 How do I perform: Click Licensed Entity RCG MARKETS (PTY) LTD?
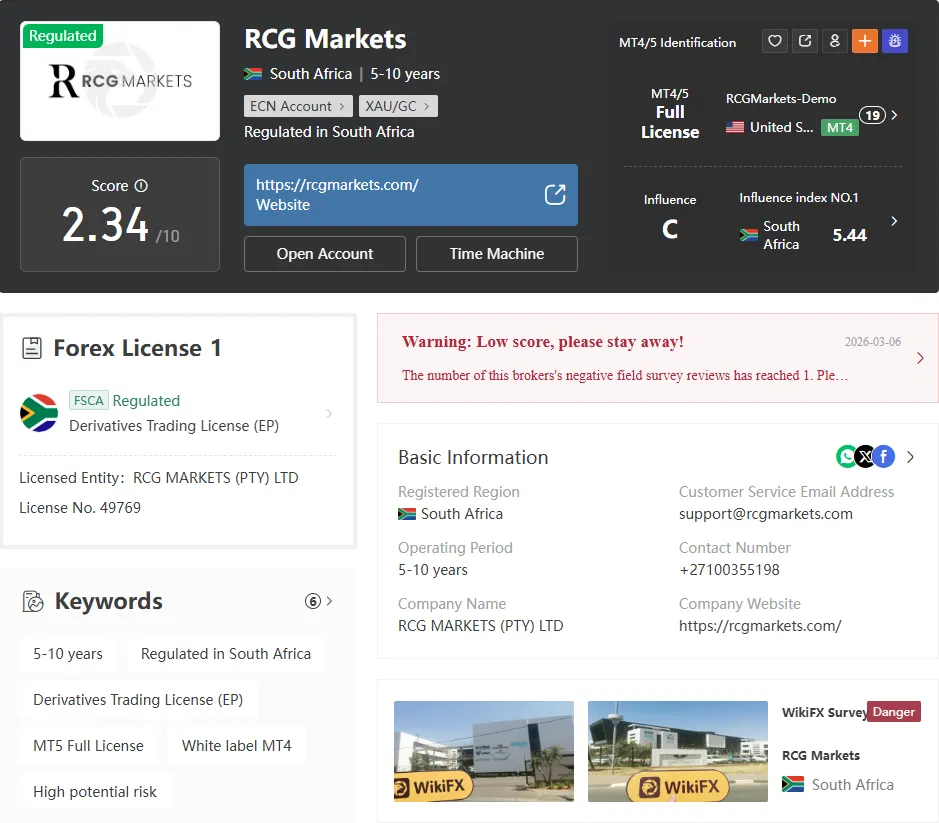pos(159,477)
